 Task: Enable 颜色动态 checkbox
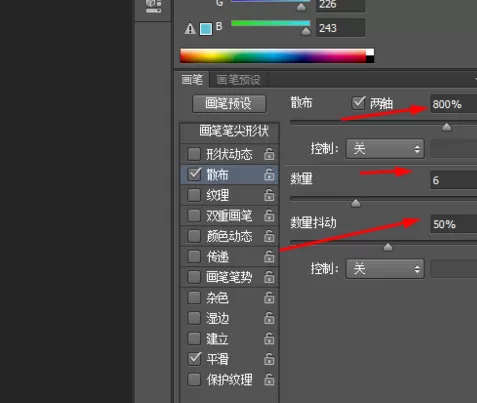point(194,236)
